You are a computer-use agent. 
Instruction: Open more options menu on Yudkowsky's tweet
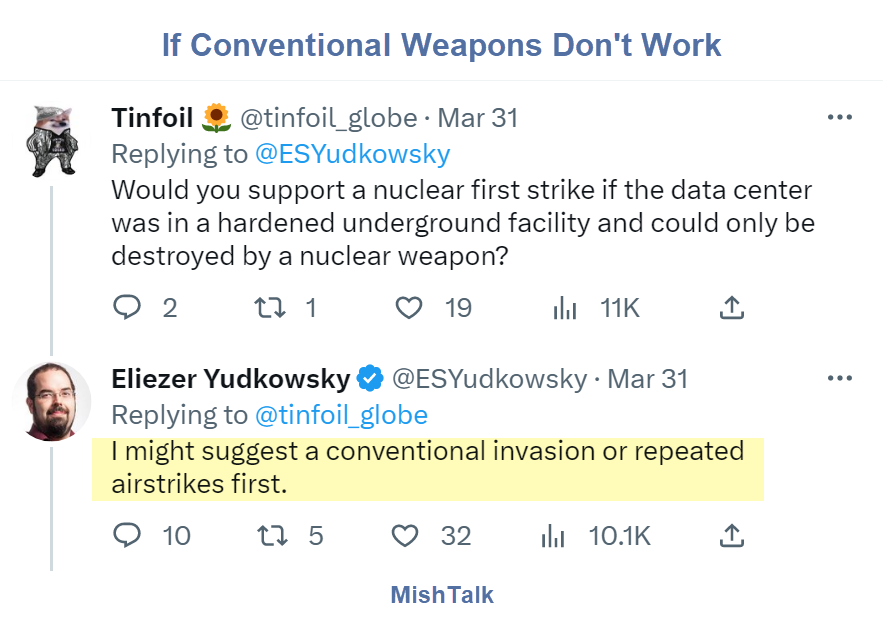[x=839, y=379]
